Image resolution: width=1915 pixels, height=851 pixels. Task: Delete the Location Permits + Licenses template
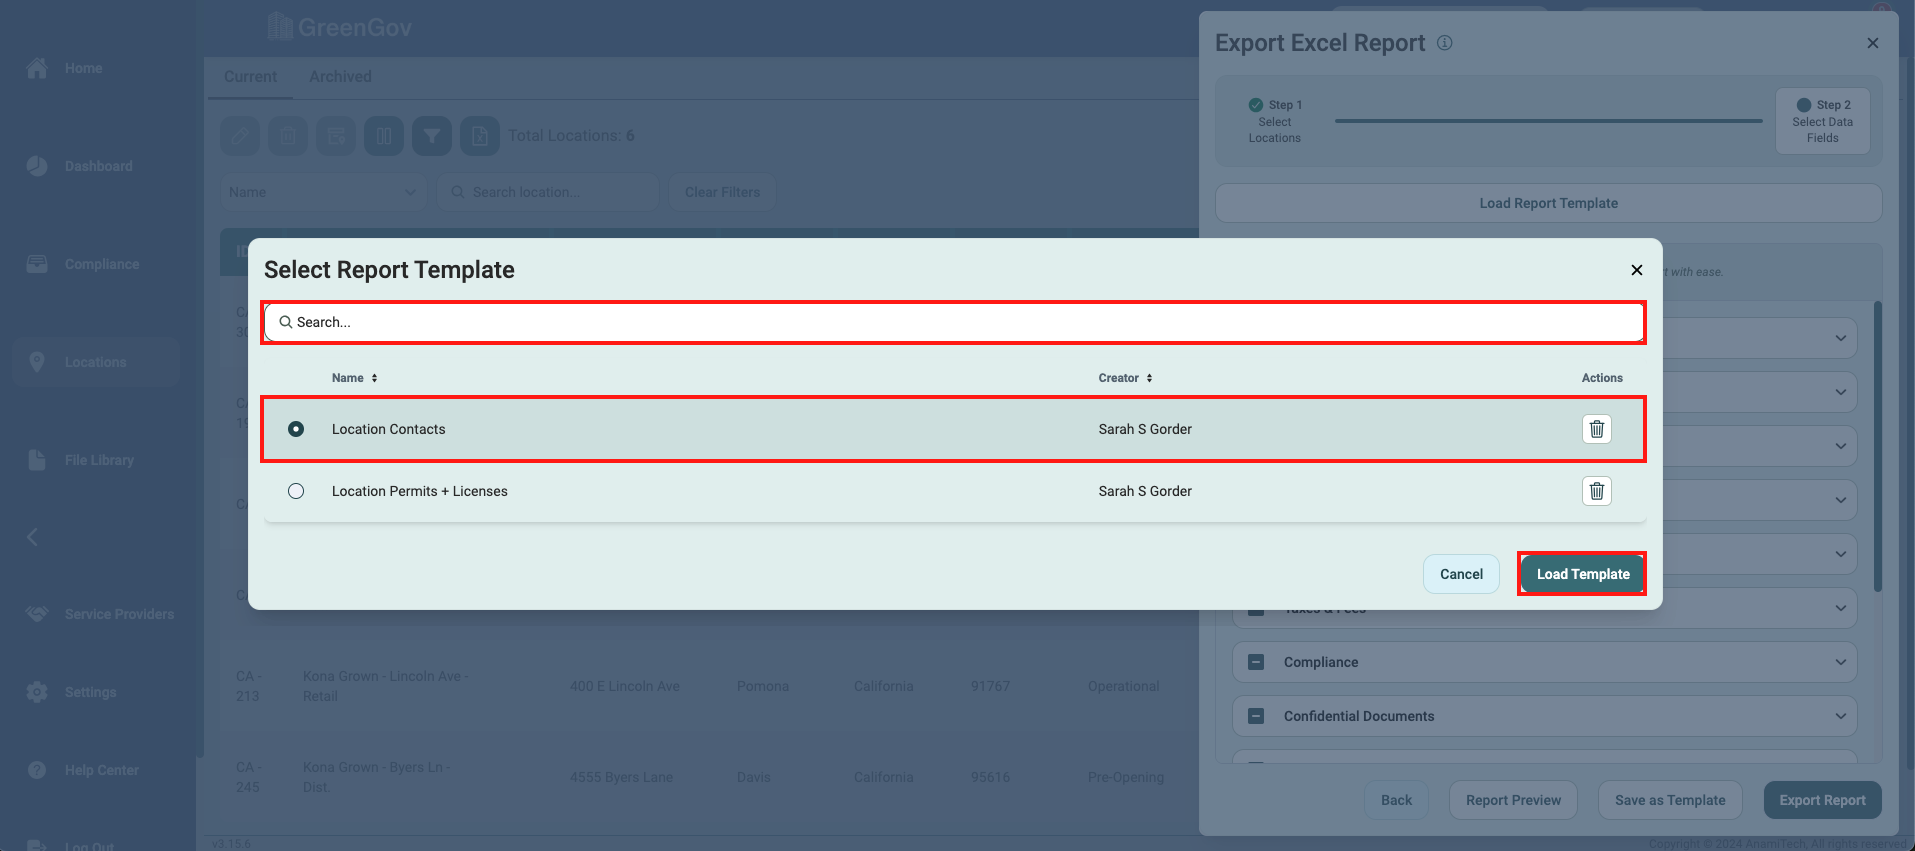click(1596, 491)
